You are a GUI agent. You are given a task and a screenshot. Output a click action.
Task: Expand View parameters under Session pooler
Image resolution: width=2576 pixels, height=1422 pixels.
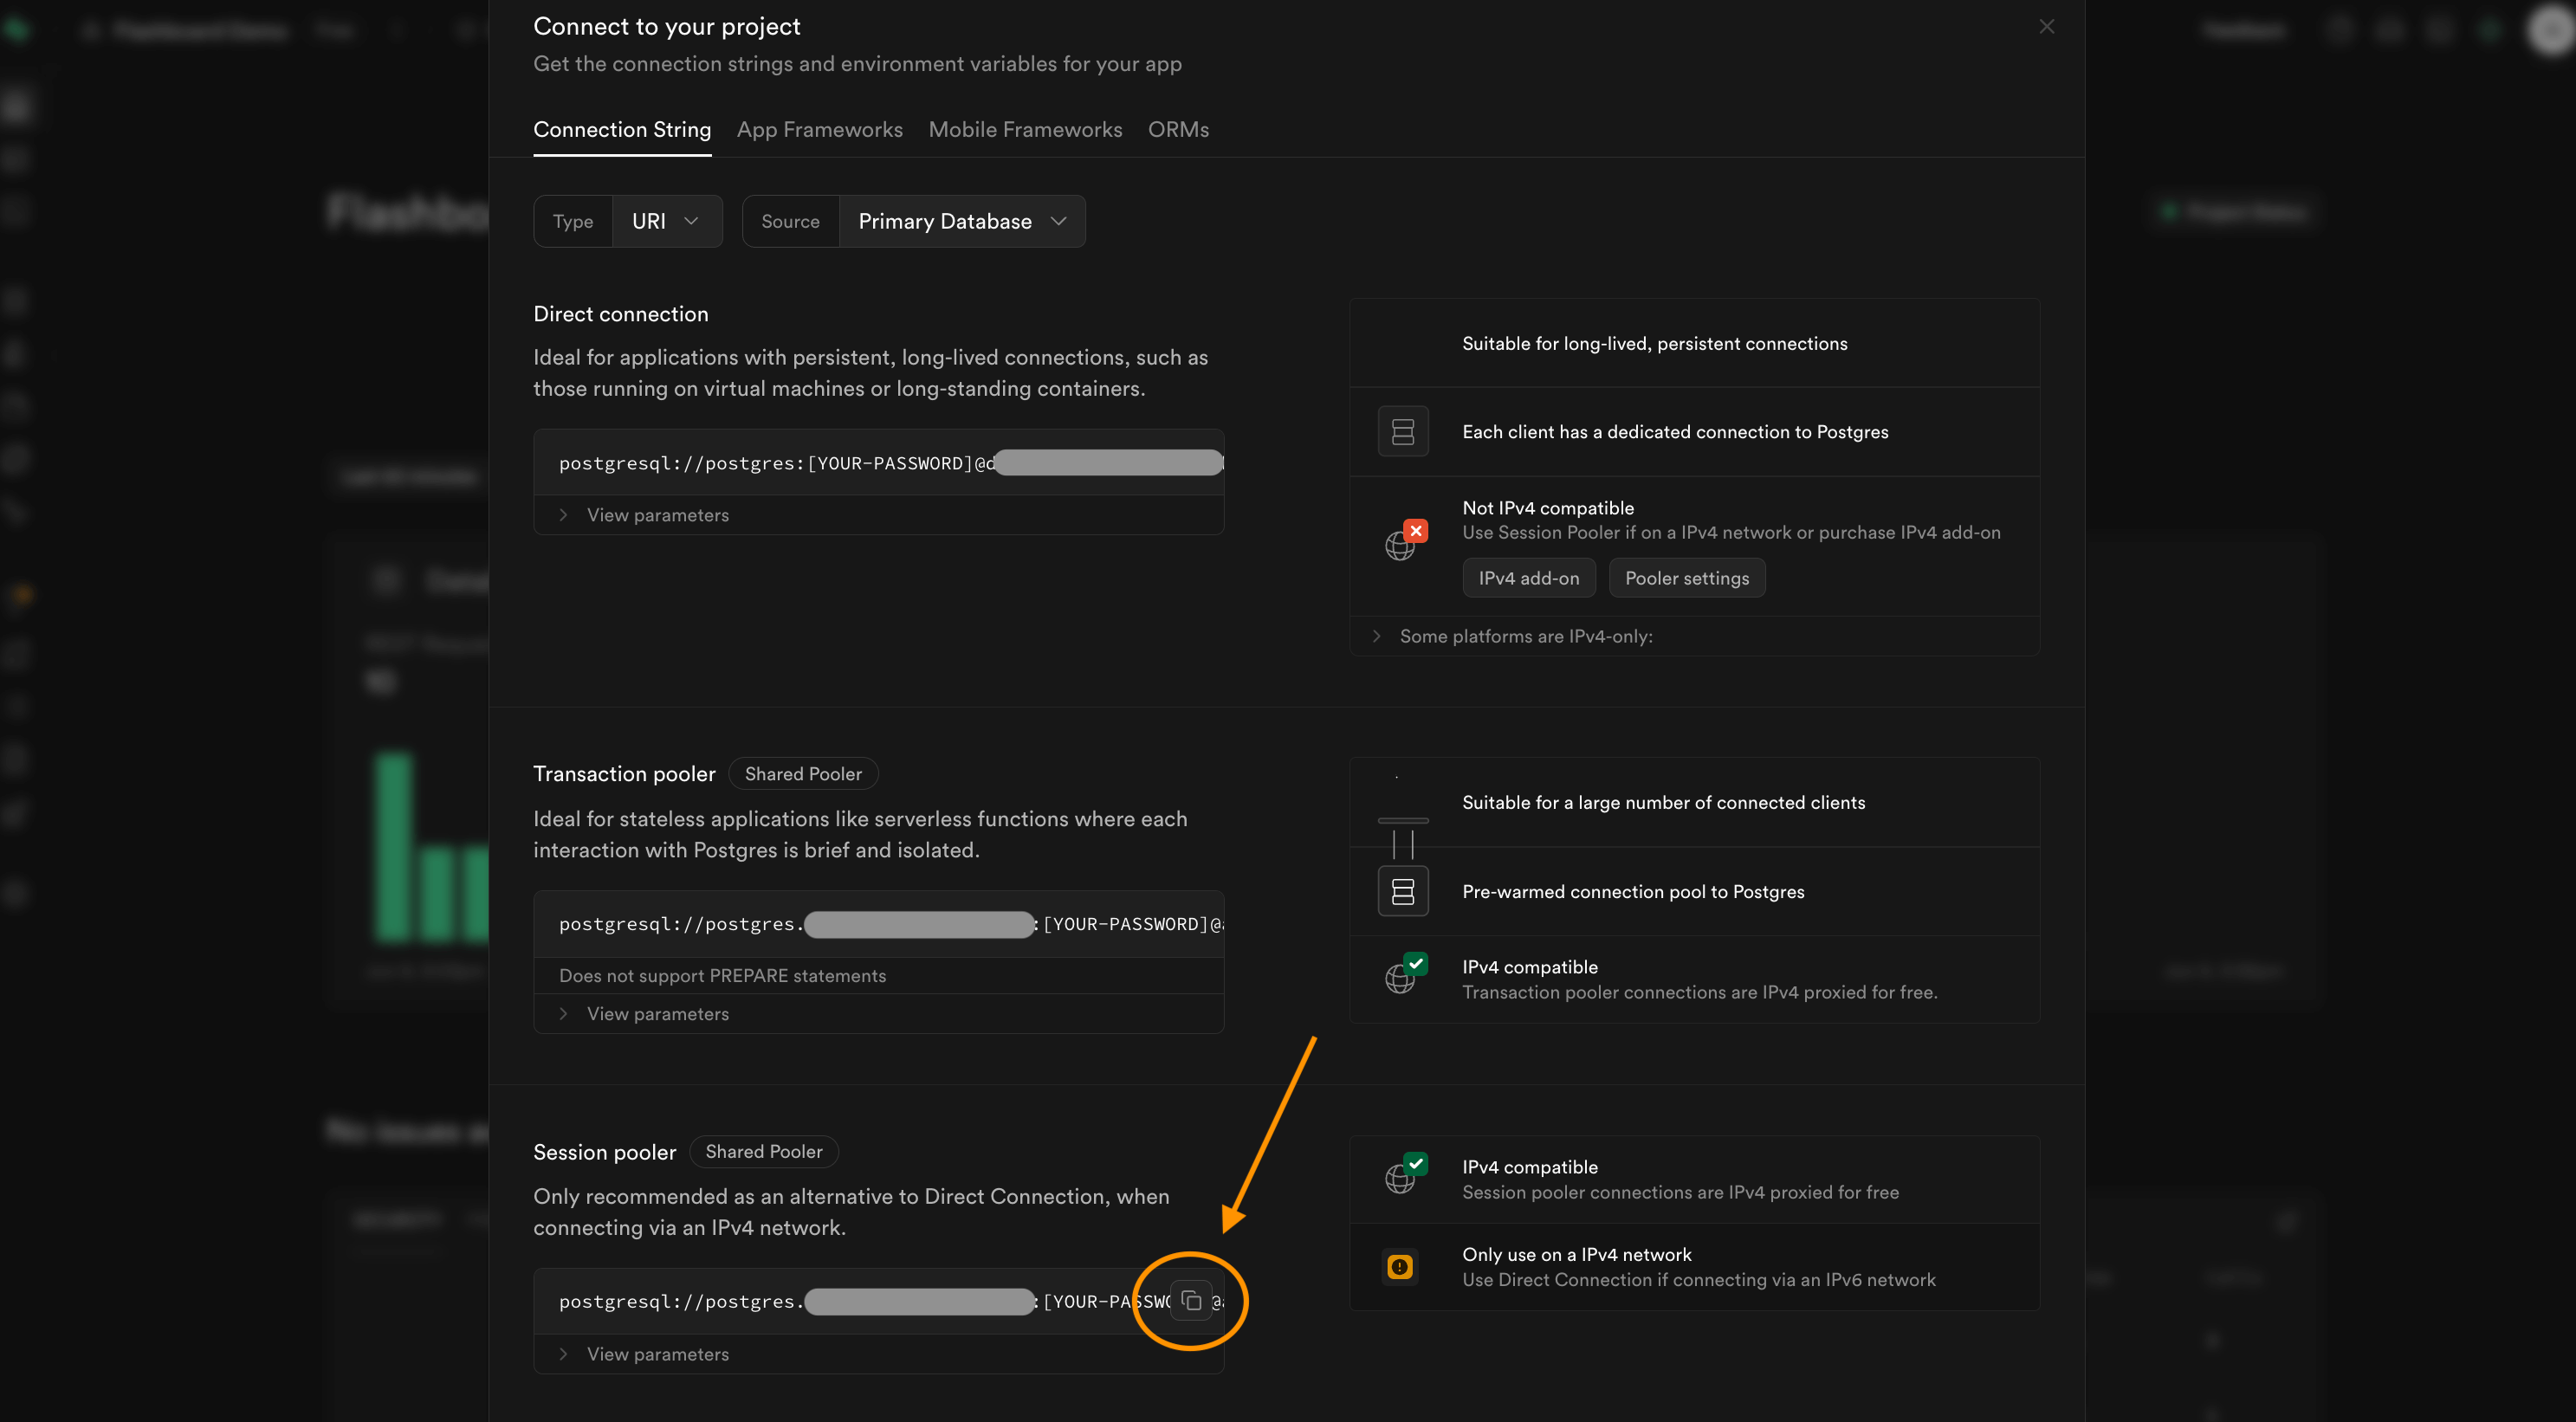[x=657, y=1354]
